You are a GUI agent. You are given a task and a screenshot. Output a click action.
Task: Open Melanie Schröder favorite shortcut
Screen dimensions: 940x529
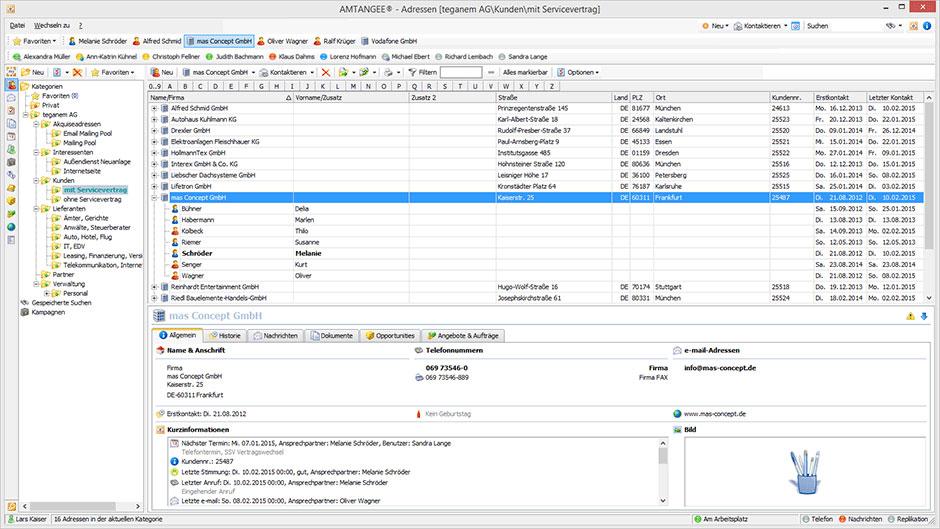[97, 41]
